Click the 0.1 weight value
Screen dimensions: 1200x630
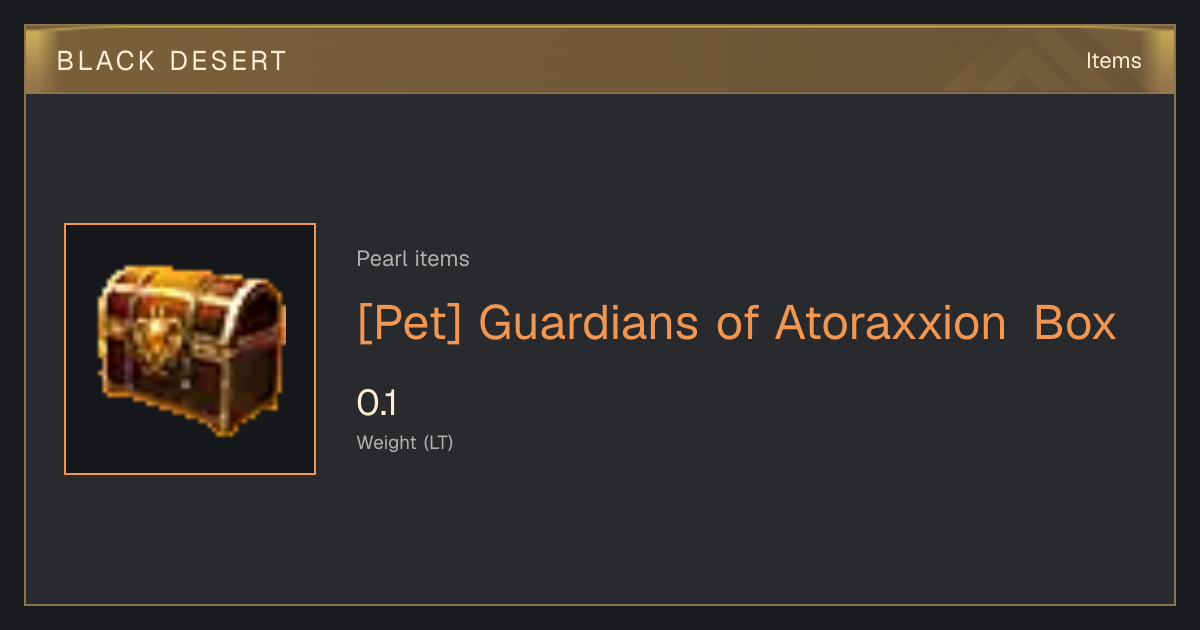tap(377, 404)
